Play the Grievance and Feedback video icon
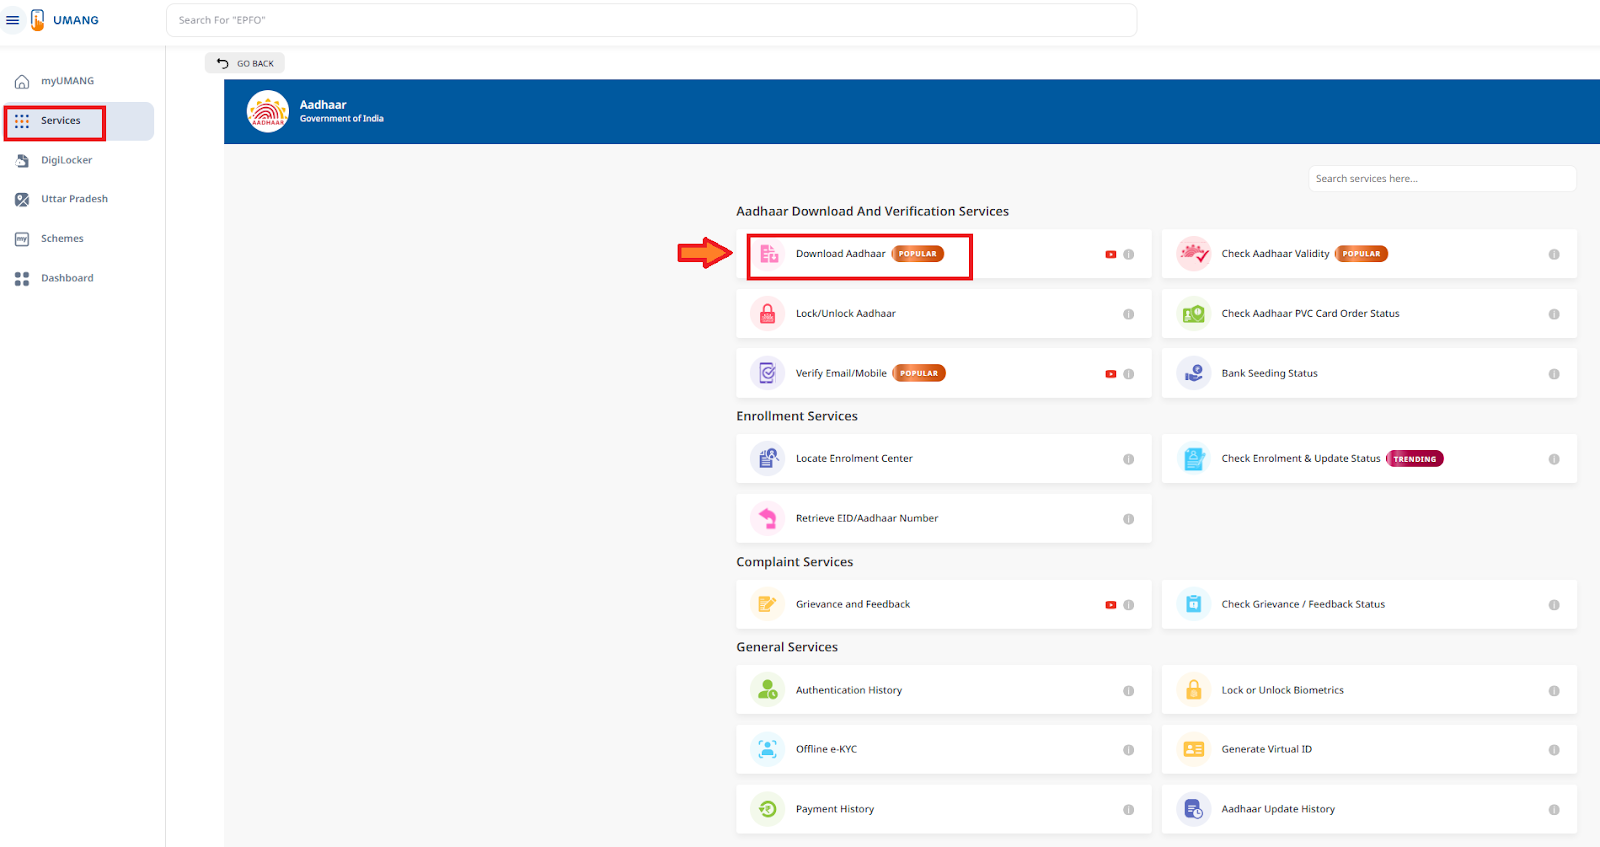Image resolution: width=1600 pixels, height=847 pixels. [1110, 605]
